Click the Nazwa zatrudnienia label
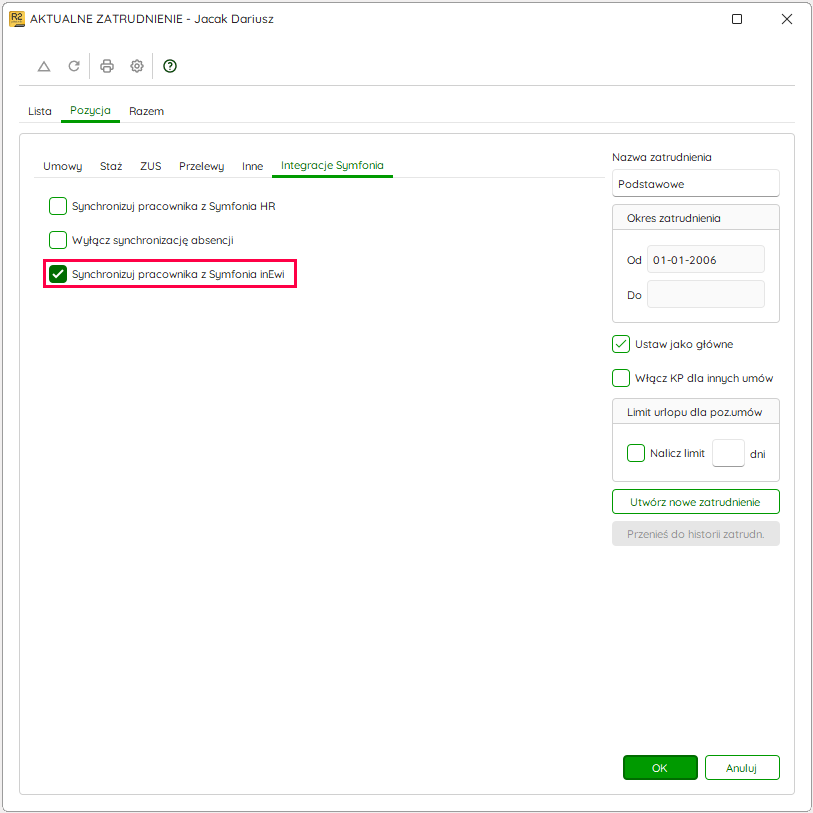Image resolution: width=813 pixels, height=813 pixels. click(662, 157)
